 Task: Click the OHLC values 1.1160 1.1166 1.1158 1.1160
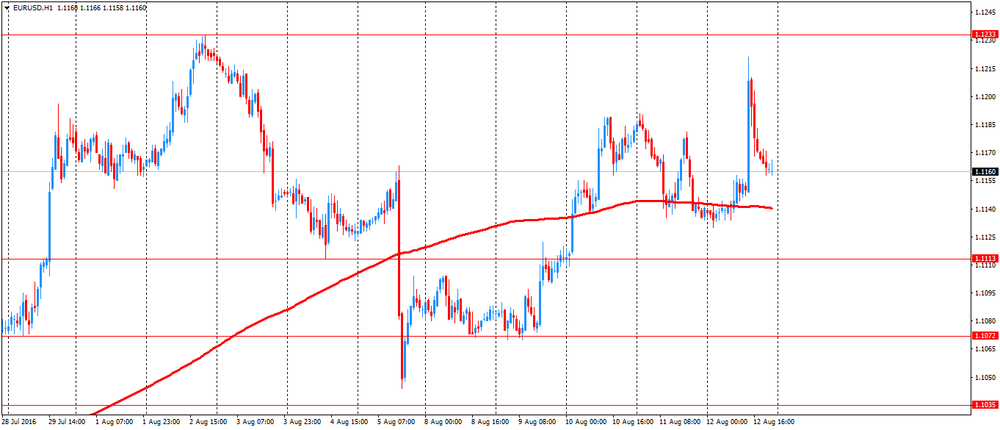pos(102,8)
